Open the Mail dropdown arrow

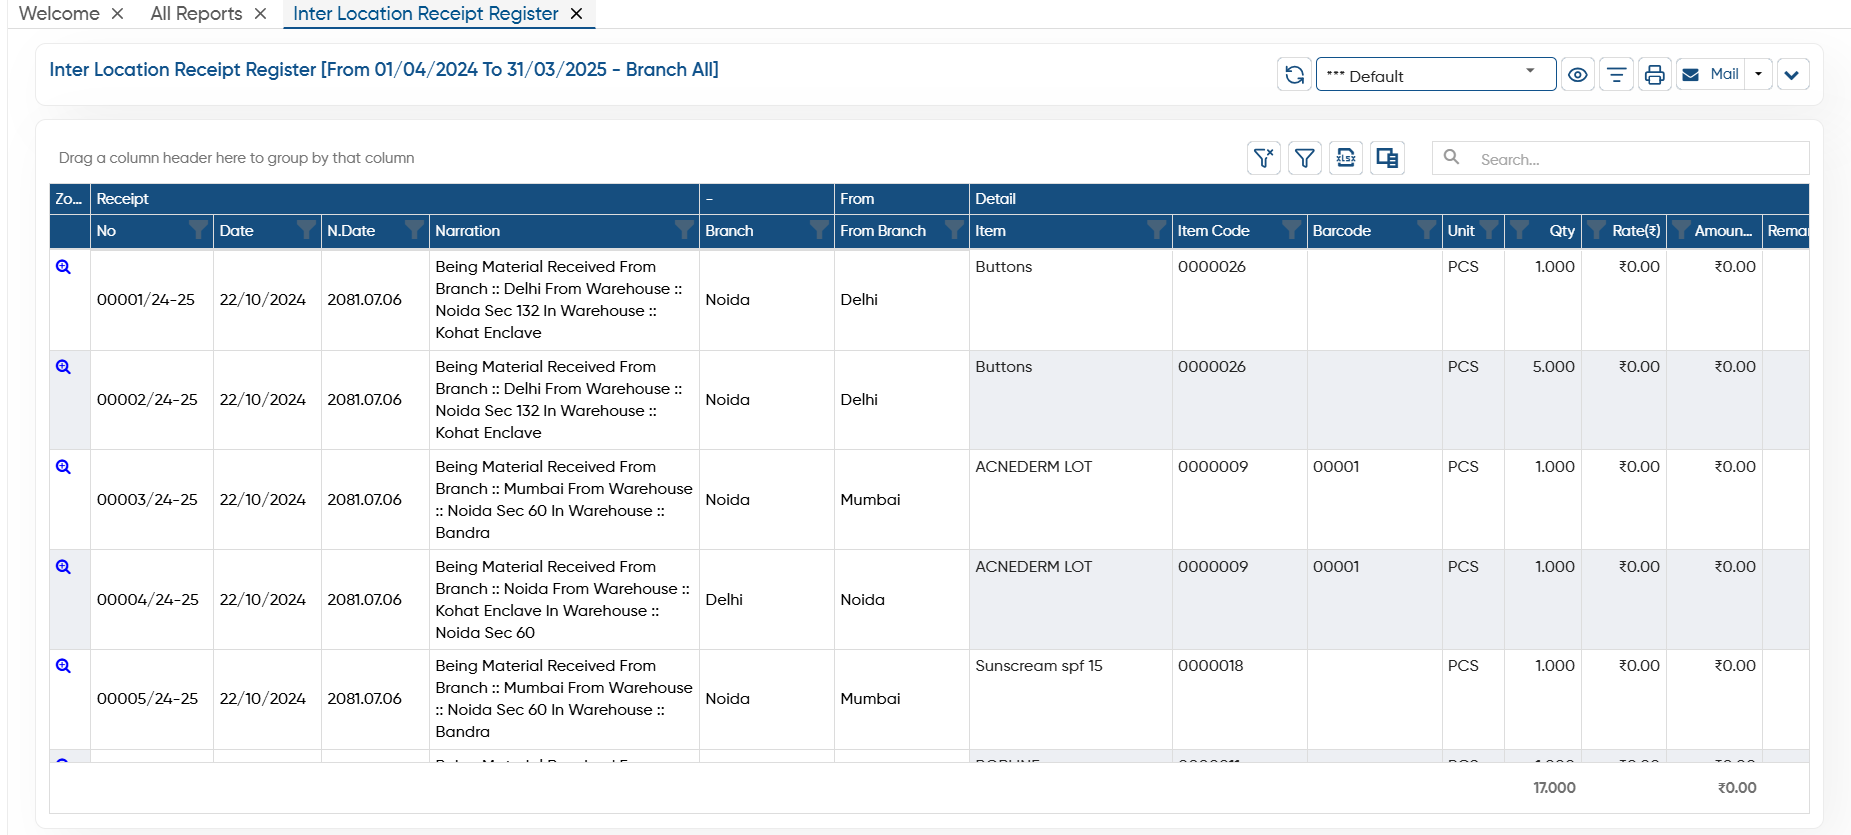point(1759,74)
